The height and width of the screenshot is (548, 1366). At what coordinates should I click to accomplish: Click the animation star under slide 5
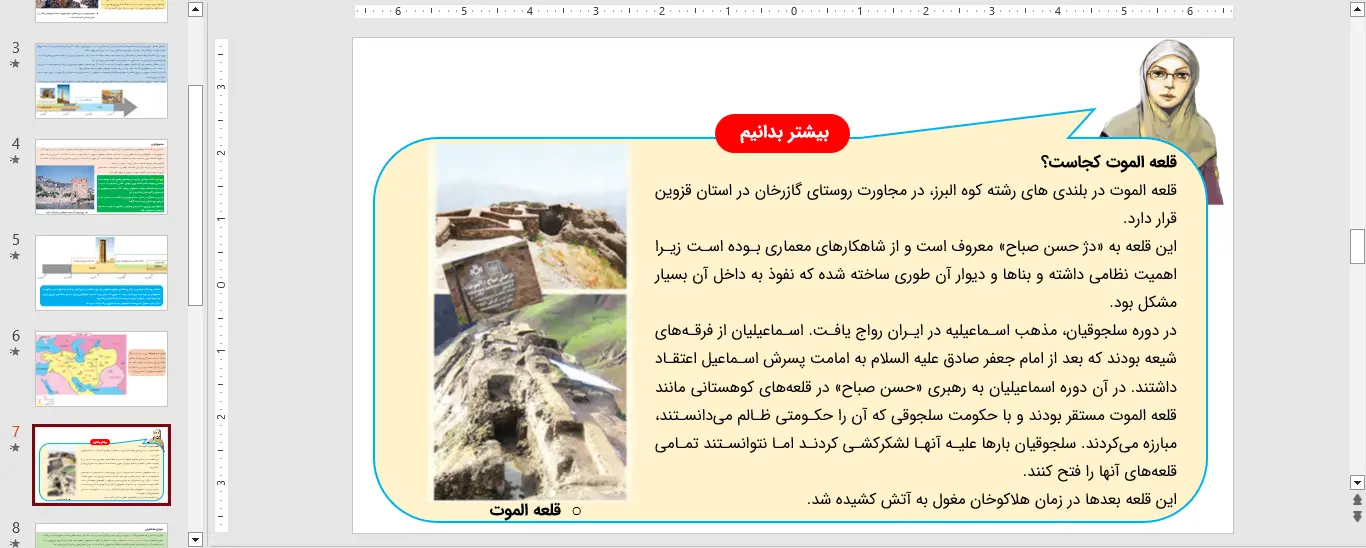click(15, 256)
